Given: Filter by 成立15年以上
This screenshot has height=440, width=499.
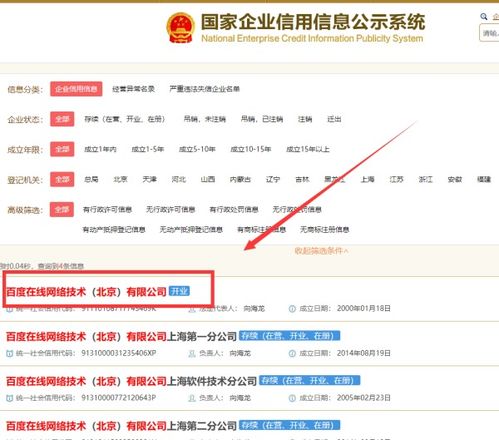Looking at the screenshot, I should (x=308, y=149).
